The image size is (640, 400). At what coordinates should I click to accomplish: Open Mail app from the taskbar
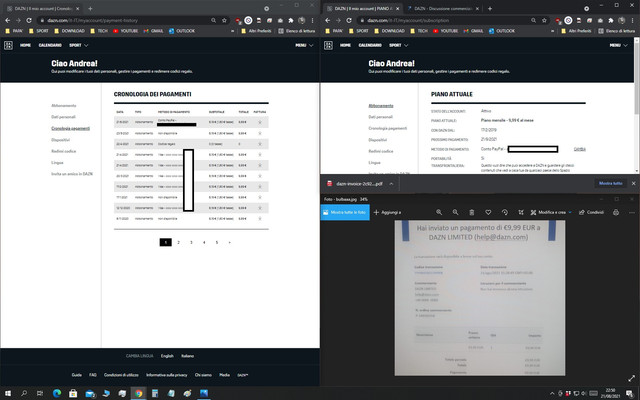click(90, 393)
